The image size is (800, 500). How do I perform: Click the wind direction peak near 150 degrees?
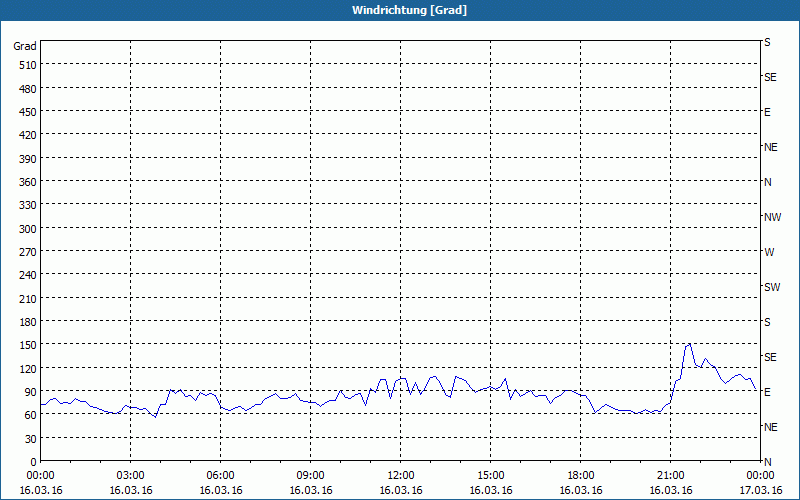point(689,345)
